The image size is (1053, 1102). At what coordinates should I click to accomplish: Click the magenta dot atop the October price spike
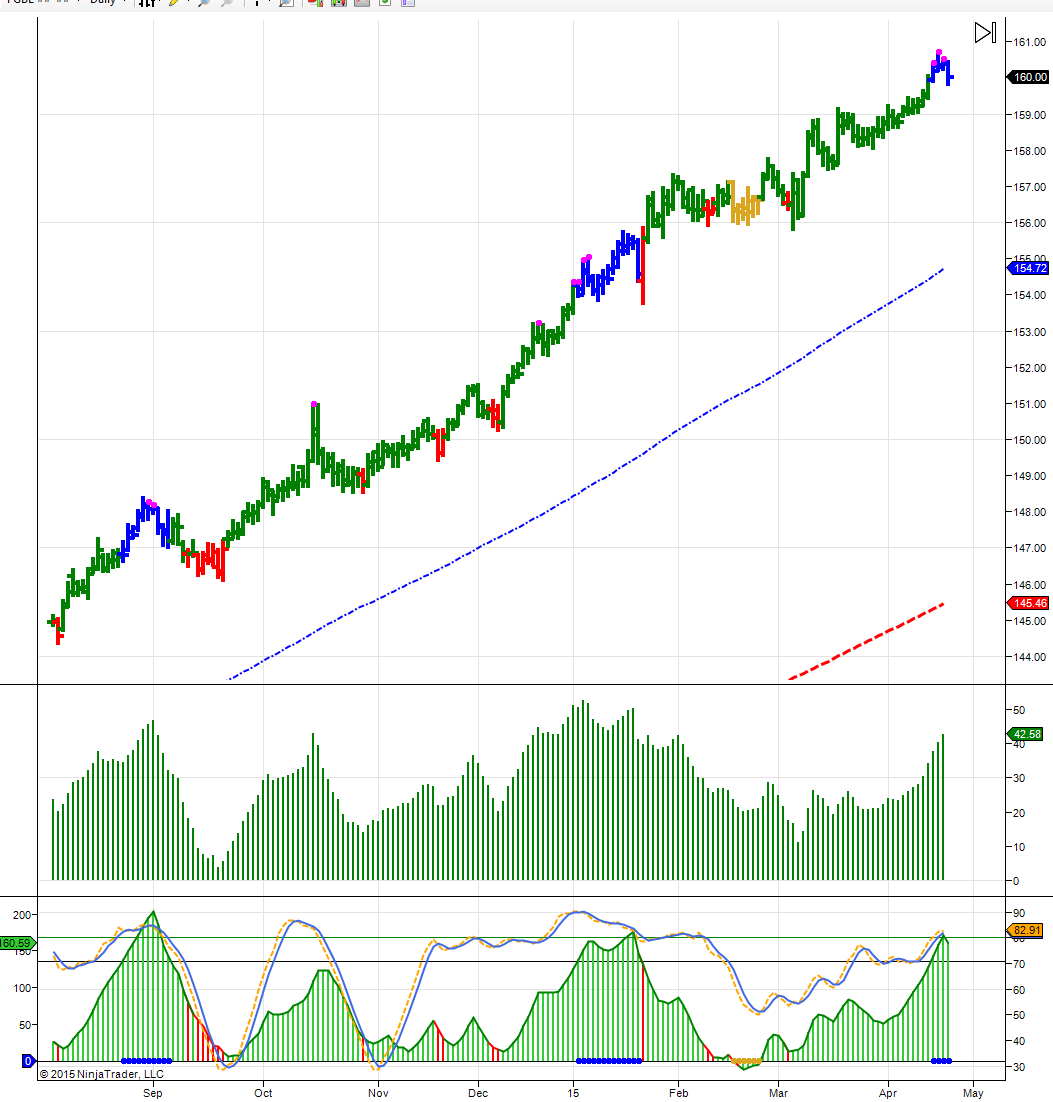[x=314, y=404]
